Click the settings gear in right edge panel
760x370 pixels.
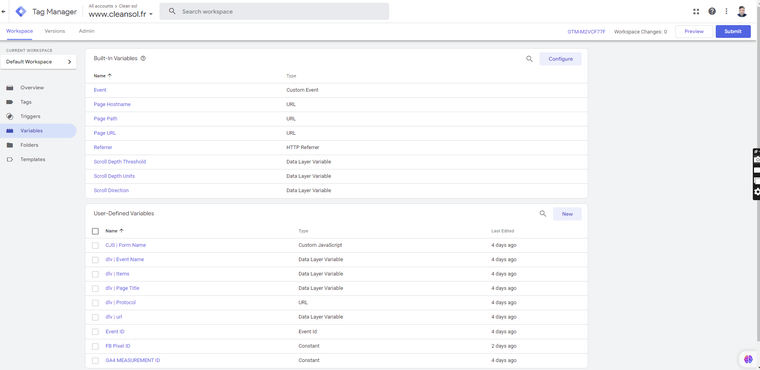(757, 192)
